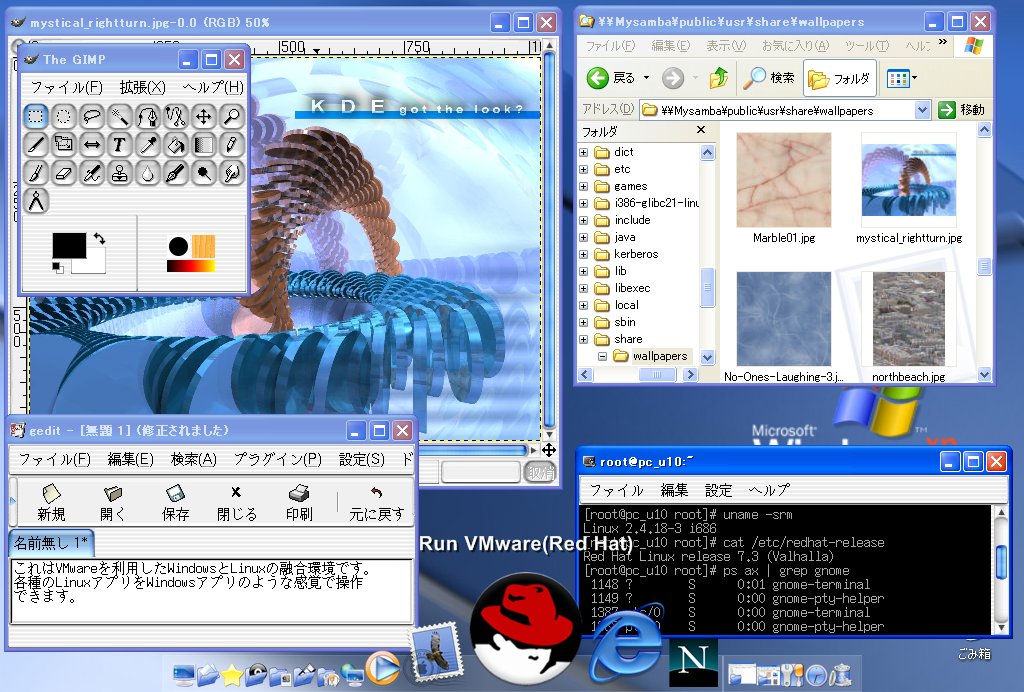Activate the Airbrush tool
This screenshot has height=692, width=1024.
pyautogui.click(x=91, y=172)
